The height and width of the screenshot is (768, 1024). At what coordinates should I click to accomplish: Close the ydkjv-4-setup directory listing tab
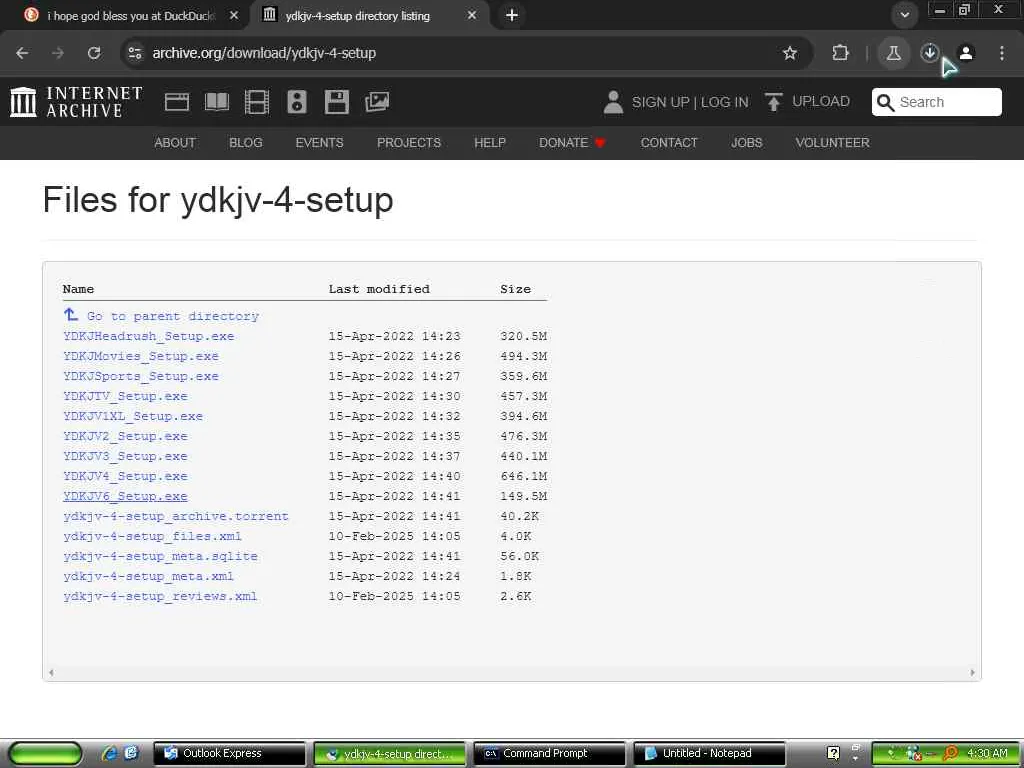472,15
